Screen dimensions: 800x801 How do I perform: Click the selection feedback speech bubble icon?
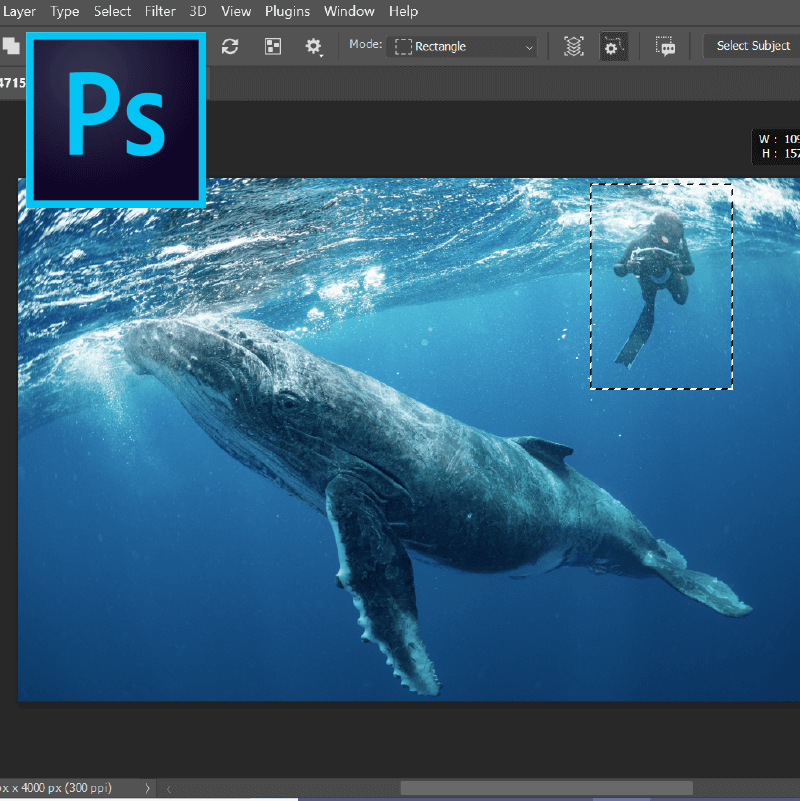point(666,46)
